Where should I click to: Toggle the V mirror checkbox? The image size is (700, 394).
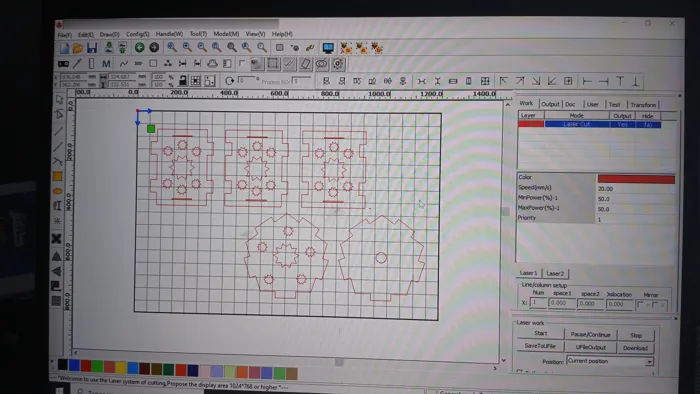click(655, 305)
